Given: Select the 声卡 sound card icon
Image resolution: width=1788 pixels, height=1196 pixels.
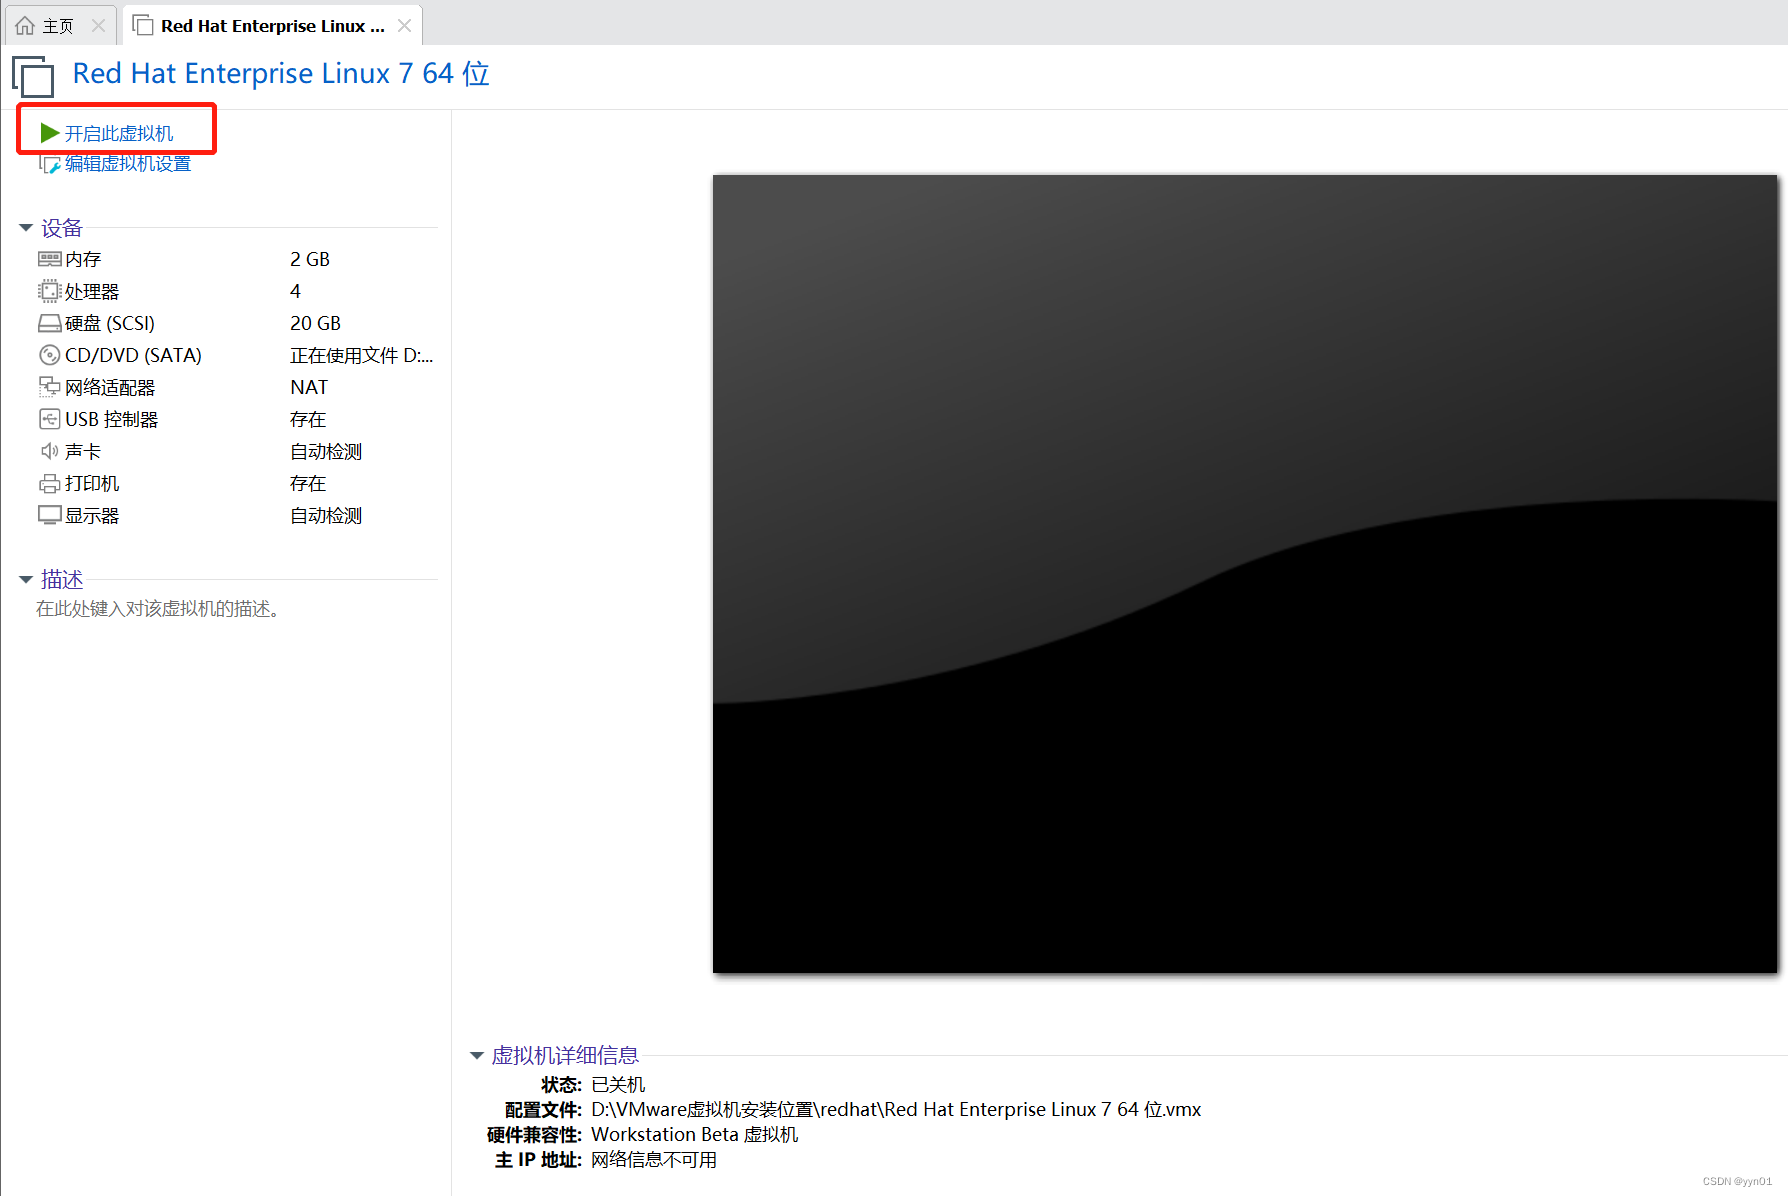Looking at the screenshot, I should 50,450.
